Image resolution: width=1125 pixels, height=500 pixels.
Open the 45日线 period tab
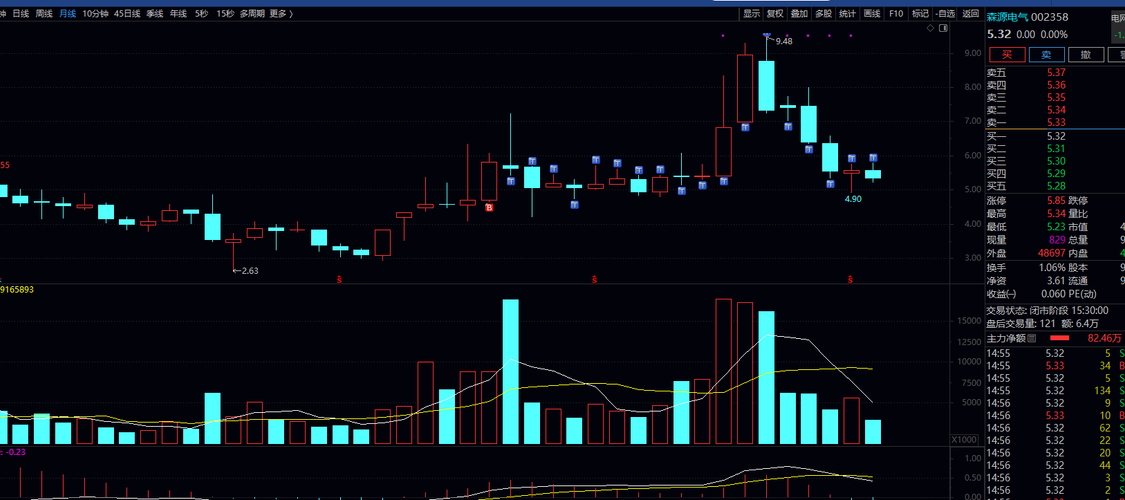point(127,13)
